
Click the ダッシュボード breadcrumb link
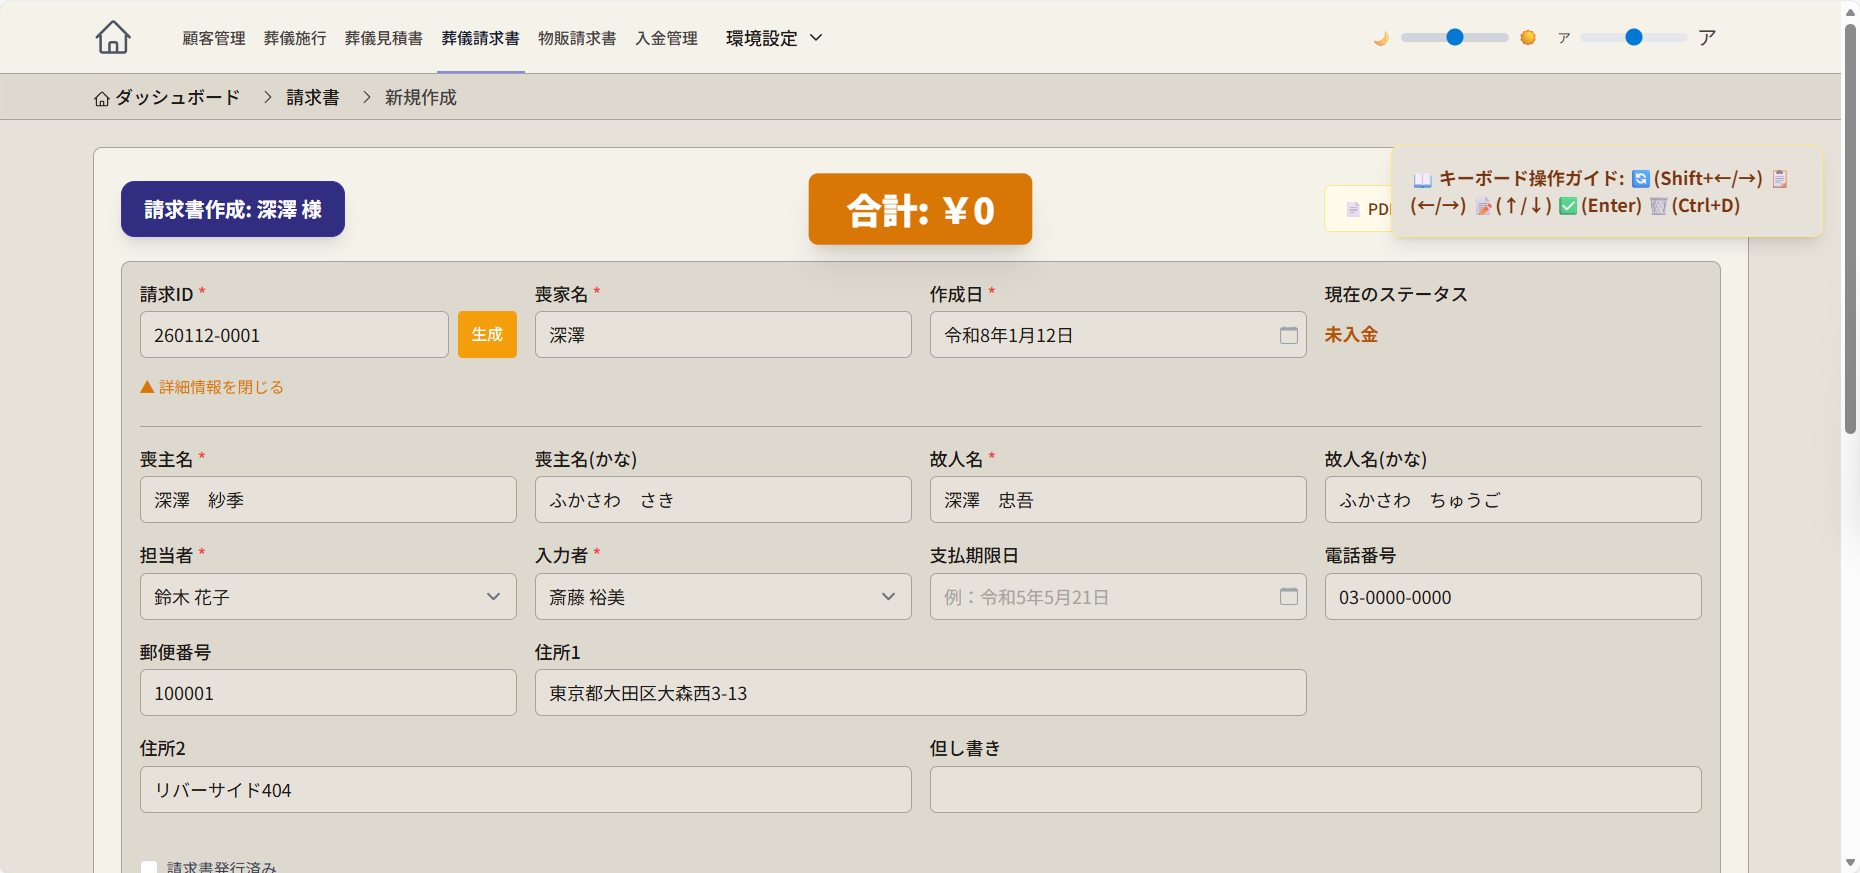point(177,97)
